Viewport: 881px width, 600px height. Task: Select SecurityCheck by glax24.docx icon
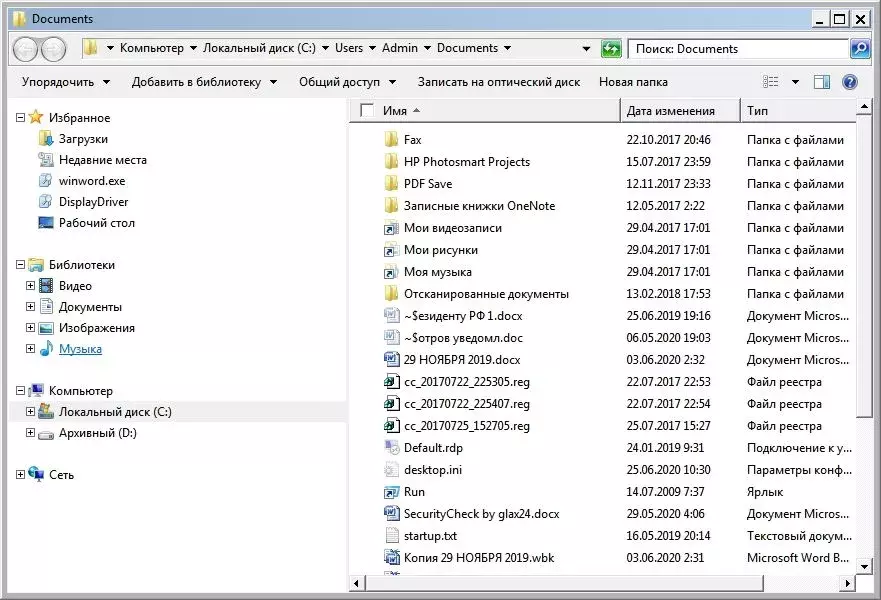391,513
